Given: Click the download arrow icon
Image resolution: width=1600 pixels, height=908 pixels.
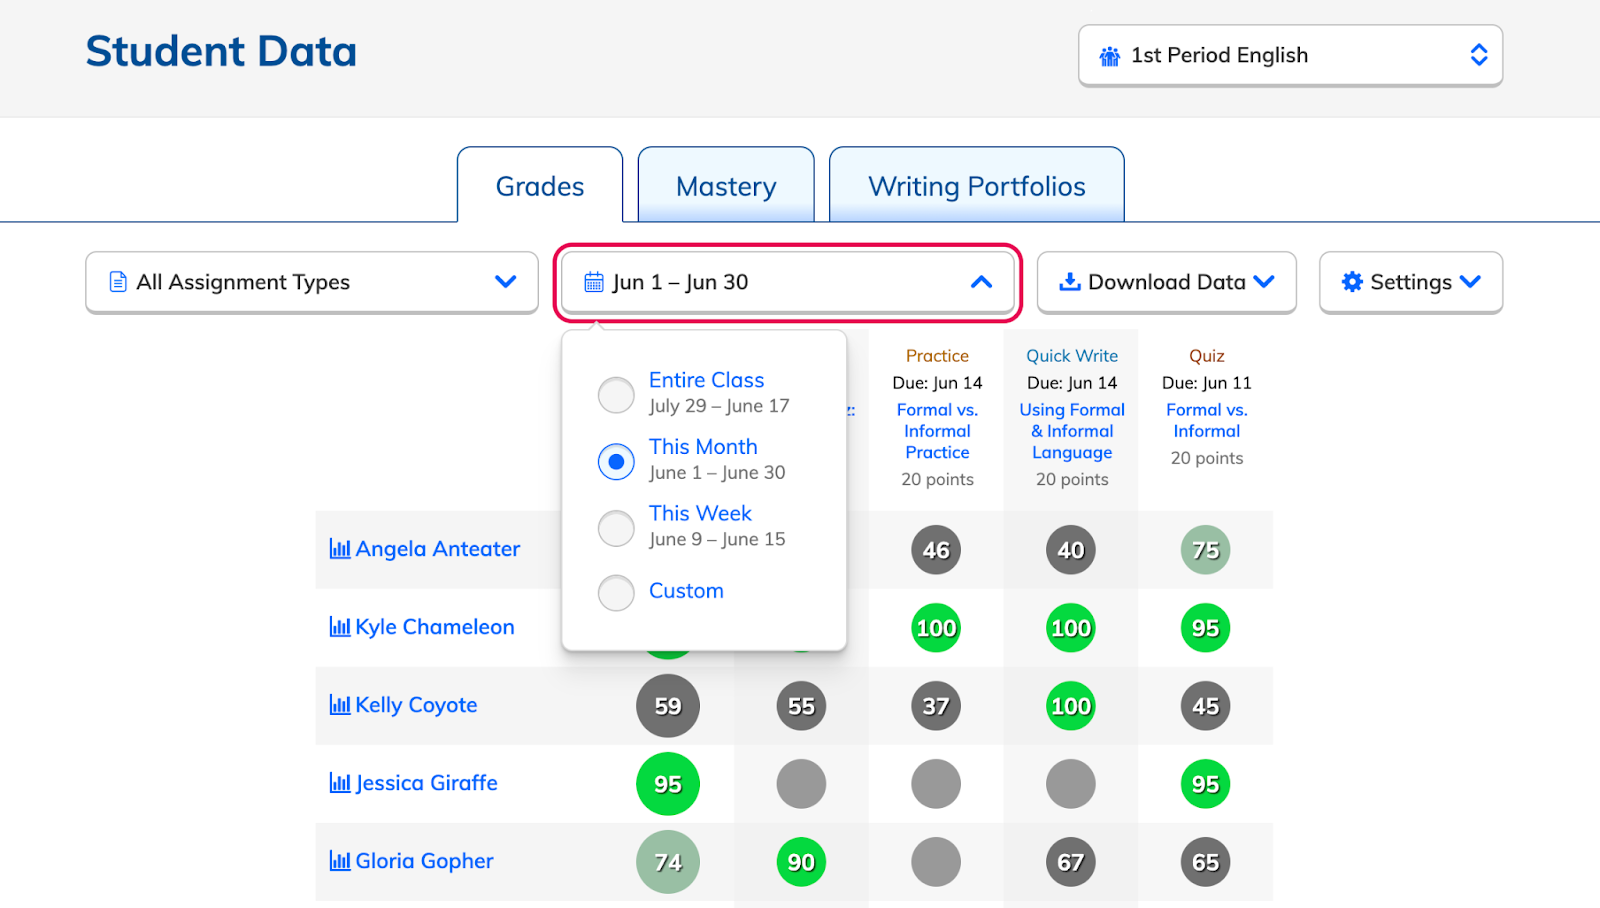Looking at the screenshot, I should tap(1070, 282).
